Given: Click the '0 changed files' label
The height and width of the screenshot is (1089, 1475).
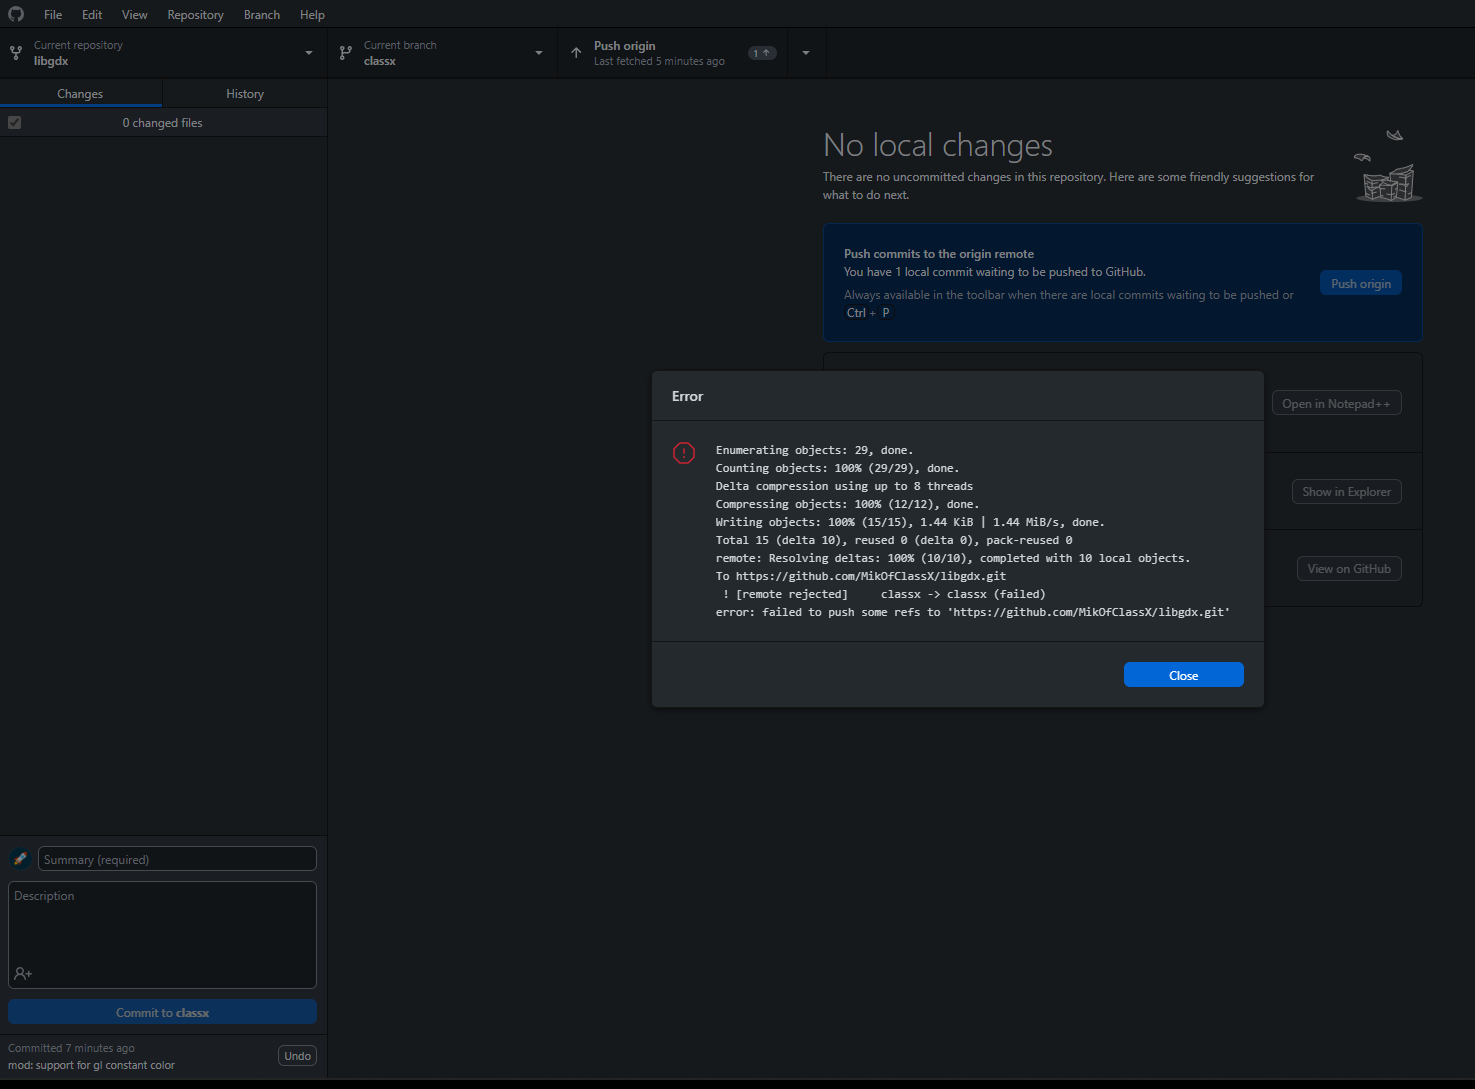Looking at the screenshot, I should click(162, 123).
